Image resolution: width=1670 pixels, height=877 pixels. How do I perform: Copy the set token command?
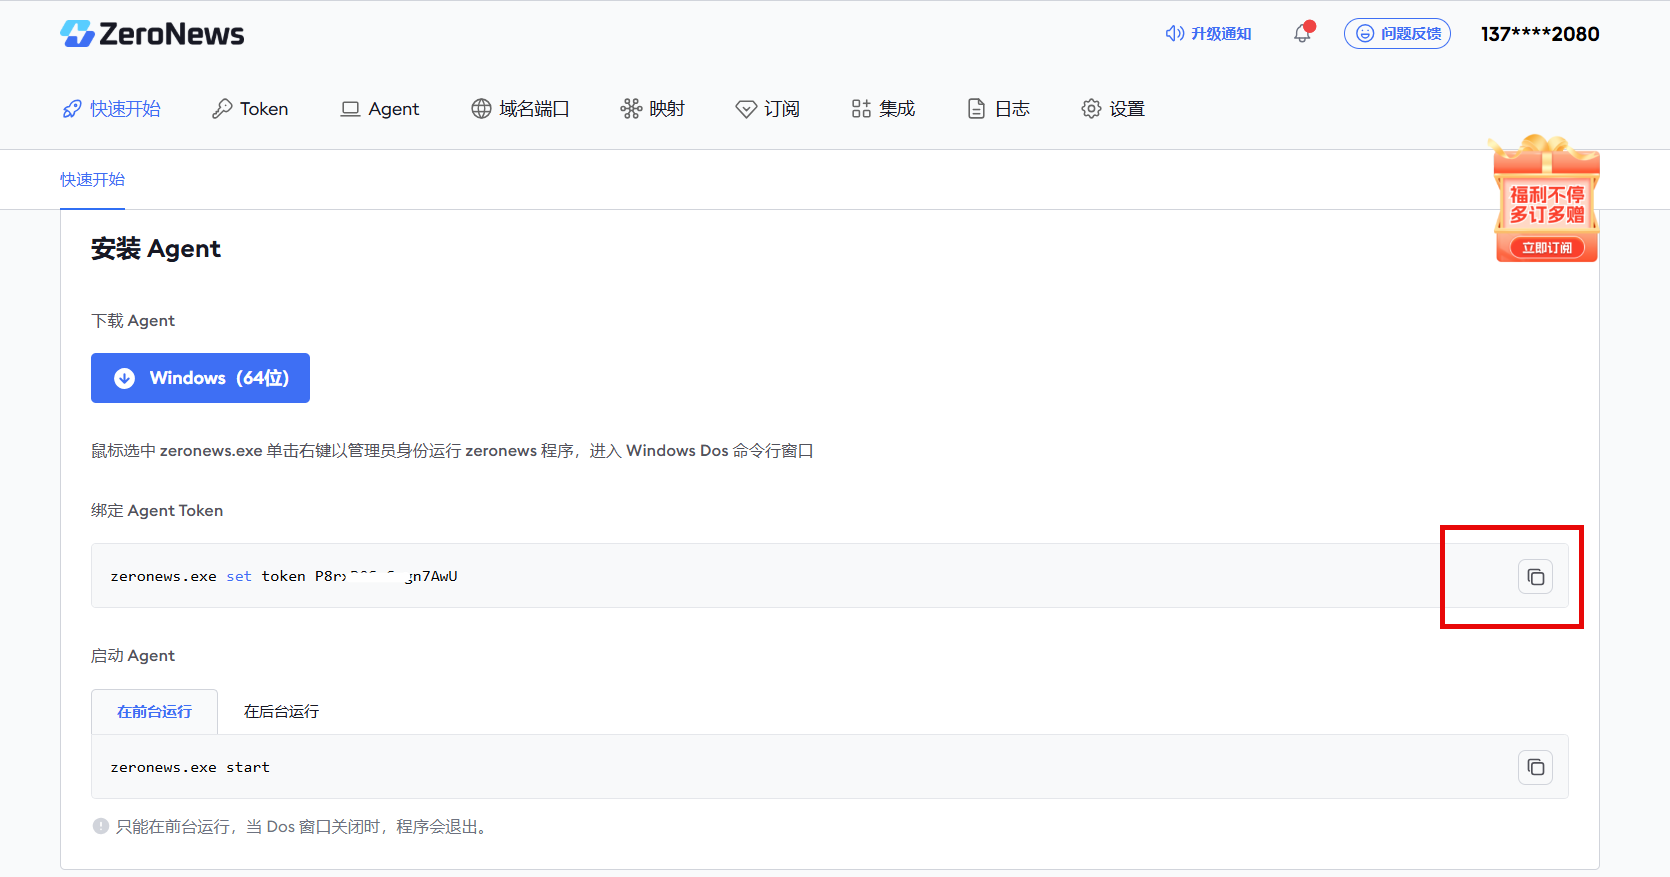click(1535, 577)
